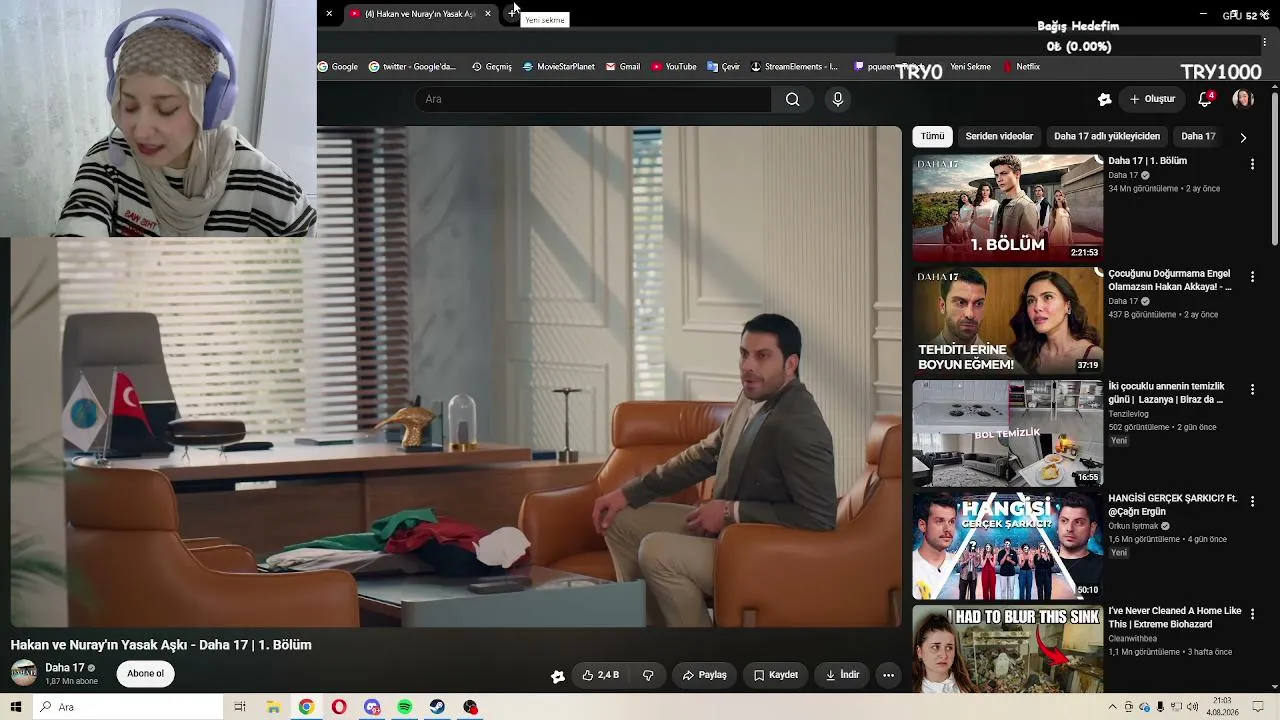Open Daha 17 channel avatar
Image resolution: width=1280 pixels, height=720 pixels.
(24, 674)
